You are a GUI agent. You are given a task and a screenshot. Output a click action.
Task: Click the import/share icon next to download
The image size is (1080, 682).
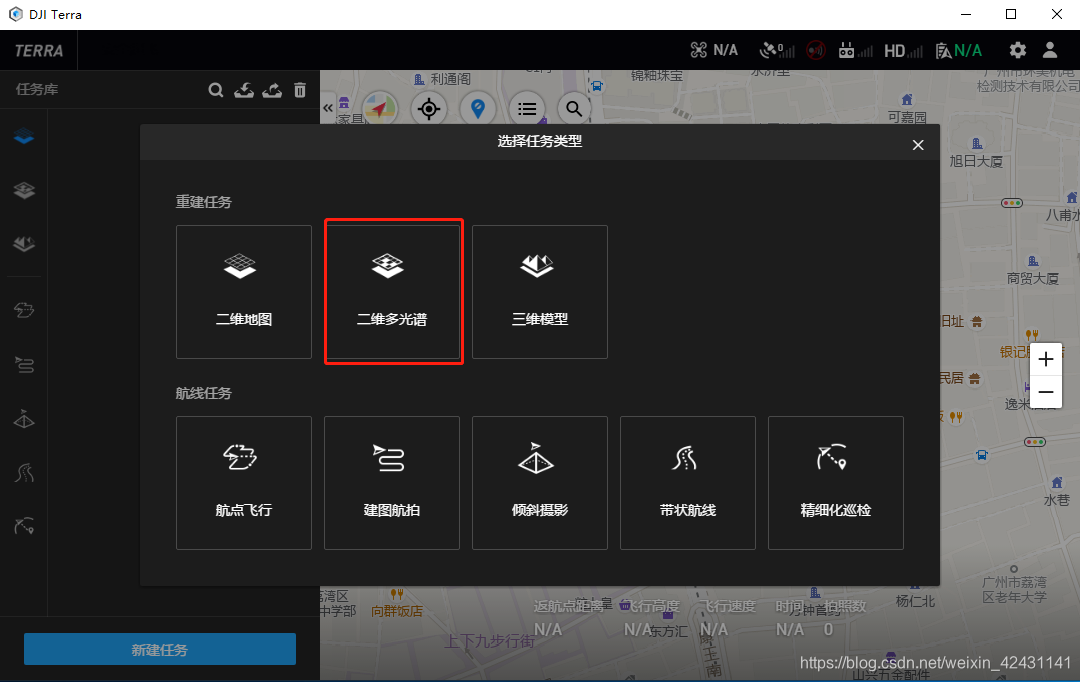pyautogui.click(x=271, y=89)
